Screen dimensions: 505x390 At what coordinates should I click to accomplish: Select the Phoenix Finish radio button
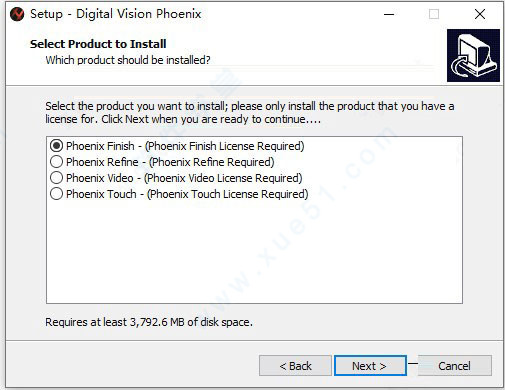tap(56, 146)
